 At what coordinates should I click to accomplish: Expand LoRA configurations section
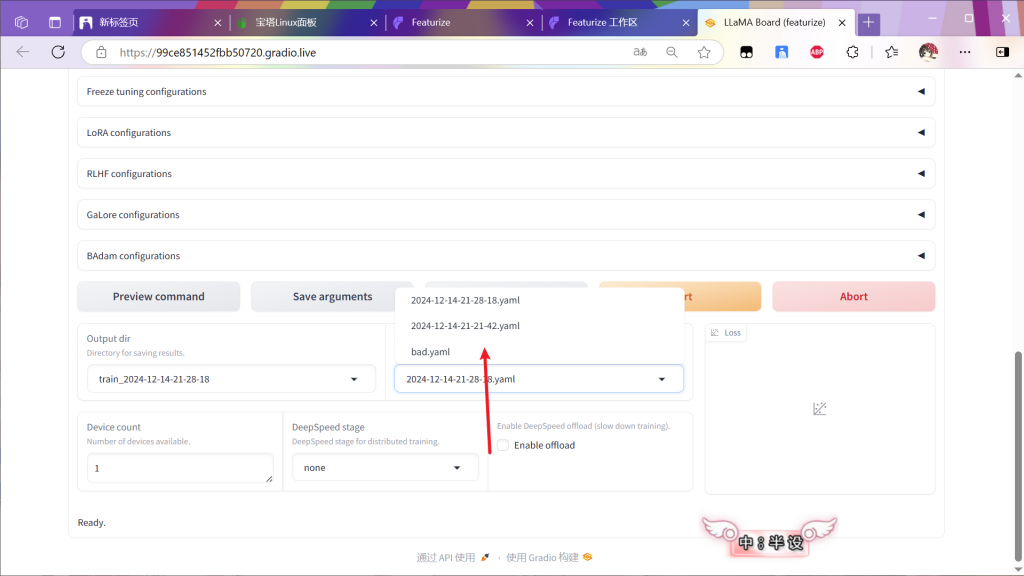pyautogui.click(x=506, y=133)
